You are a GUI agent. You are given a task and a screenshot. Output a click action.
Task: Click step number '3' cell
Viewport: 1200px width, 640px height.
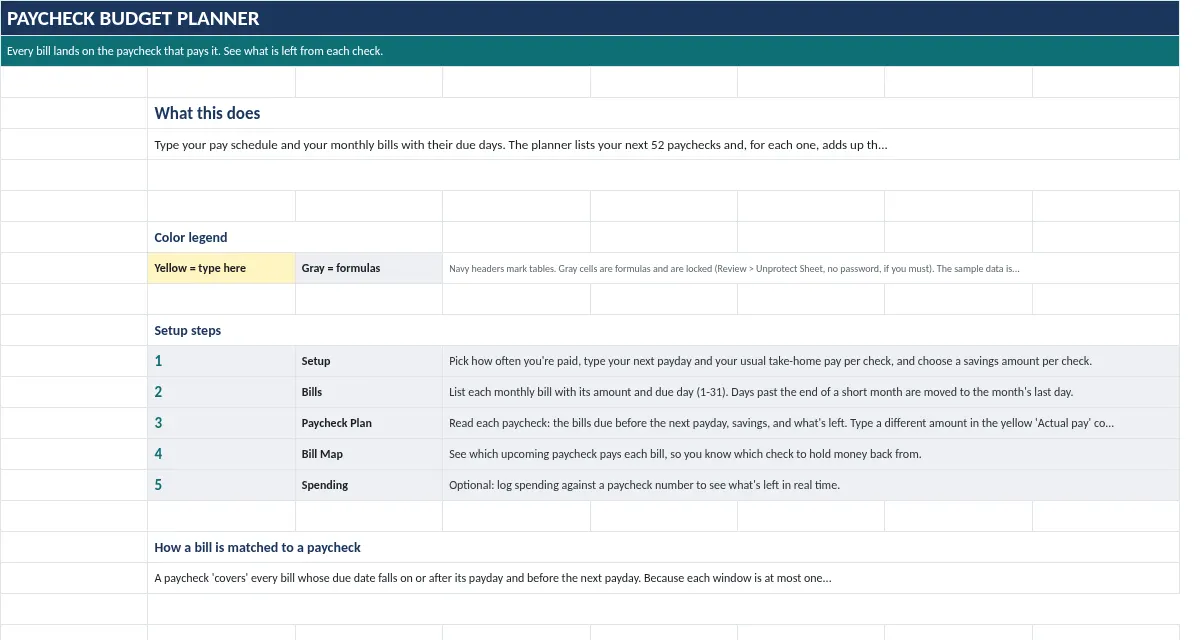coord(221,423)
